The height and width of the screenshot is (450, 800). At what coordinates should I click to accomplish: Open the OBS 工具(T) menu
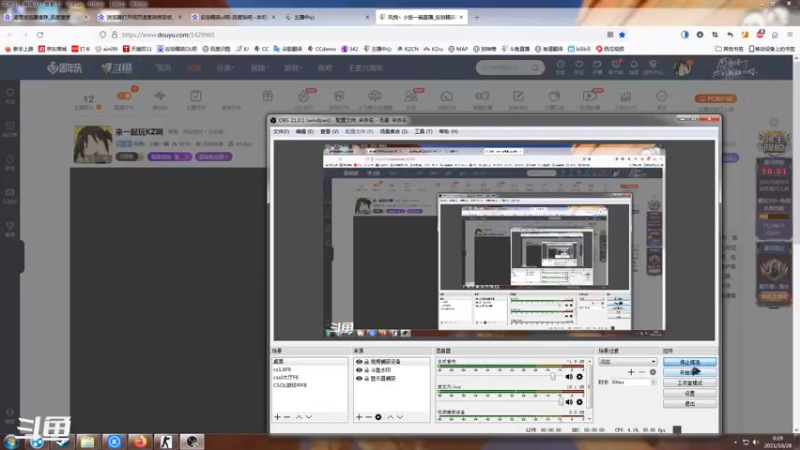423,132
